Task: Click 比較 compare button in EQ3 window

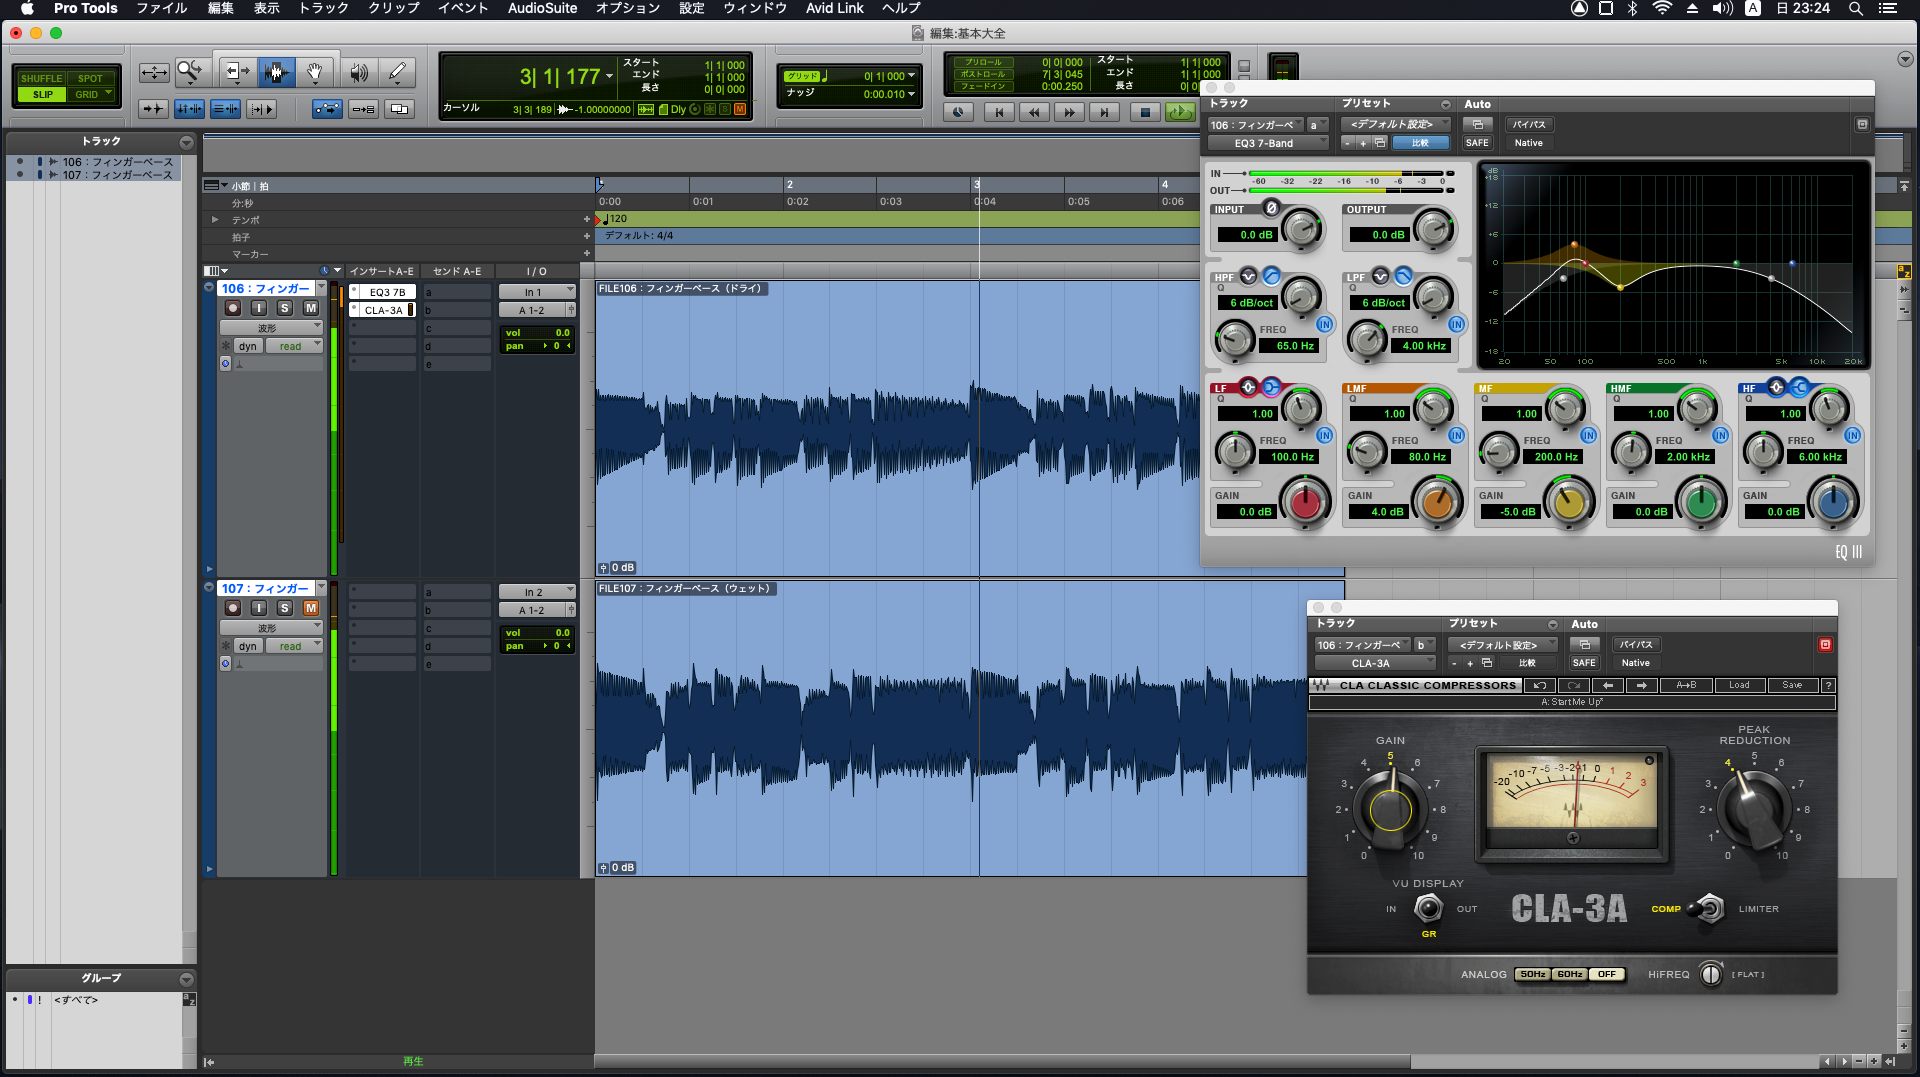Action: [1420, 143]
